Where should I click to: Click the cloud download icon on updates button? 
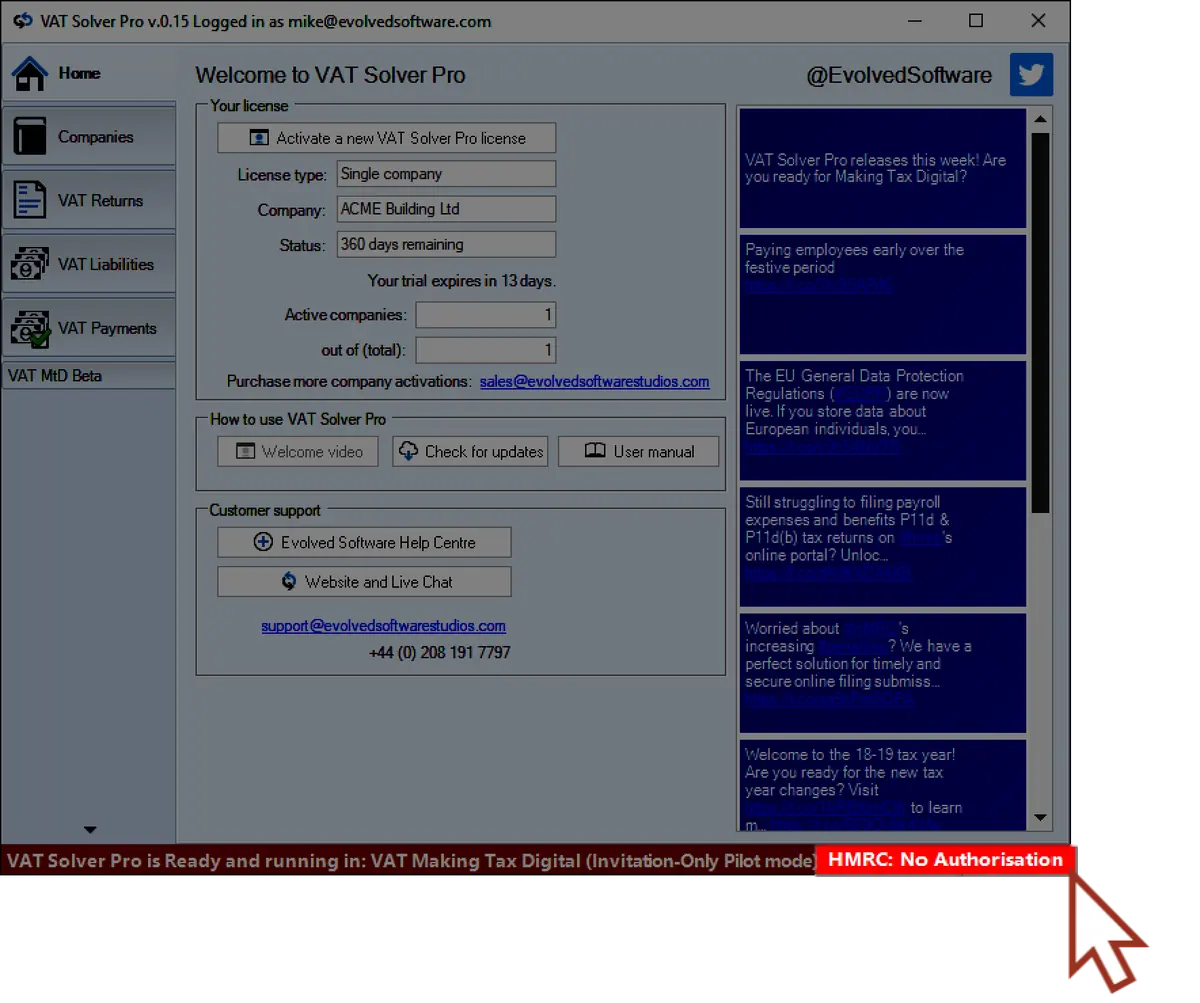[408, 451]
